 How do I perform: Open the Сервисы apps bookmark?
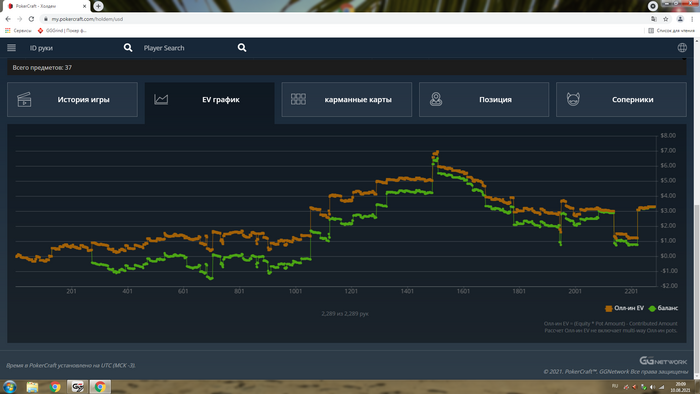click(18, 30)
